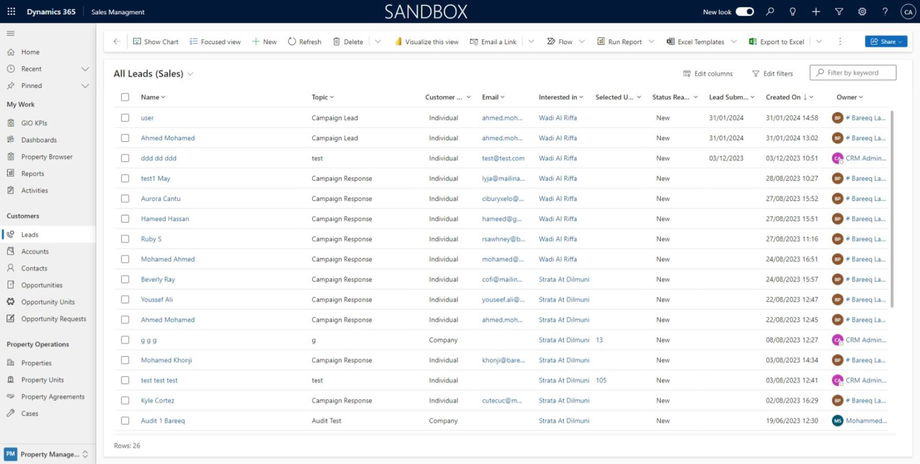The width and height of the screenshot is (920, 464).
Task: Click the more commands vertical ellipsis
Action: point(840,42)
